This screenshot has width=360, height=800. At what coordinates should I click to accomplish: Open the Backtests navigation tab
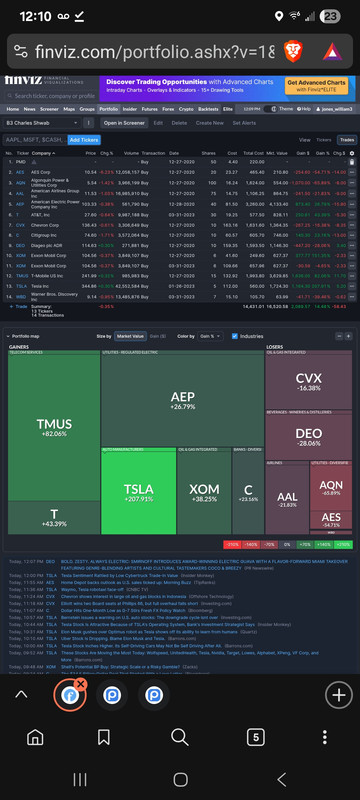[208, 109]
